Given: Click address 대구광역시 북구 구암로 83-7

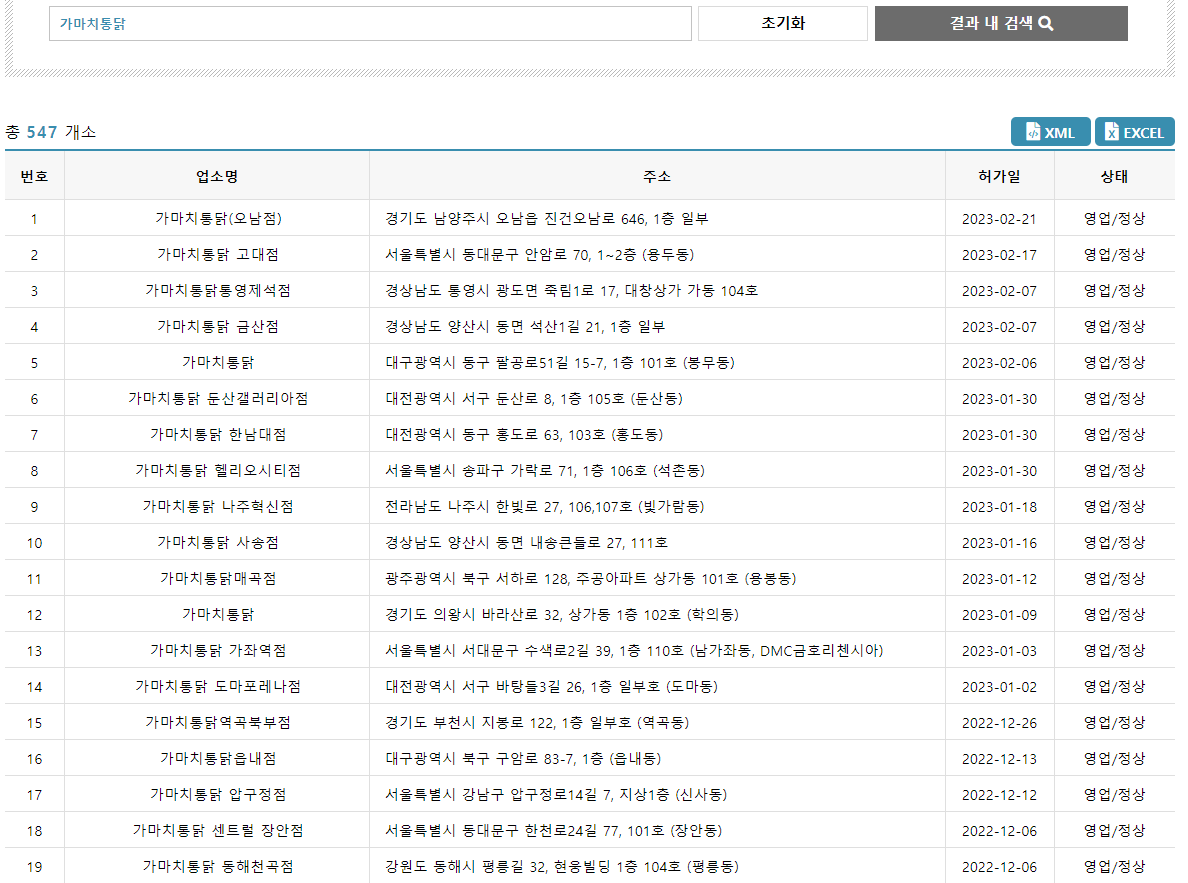Looking at the screenshot, I should [x=524, y=759].
